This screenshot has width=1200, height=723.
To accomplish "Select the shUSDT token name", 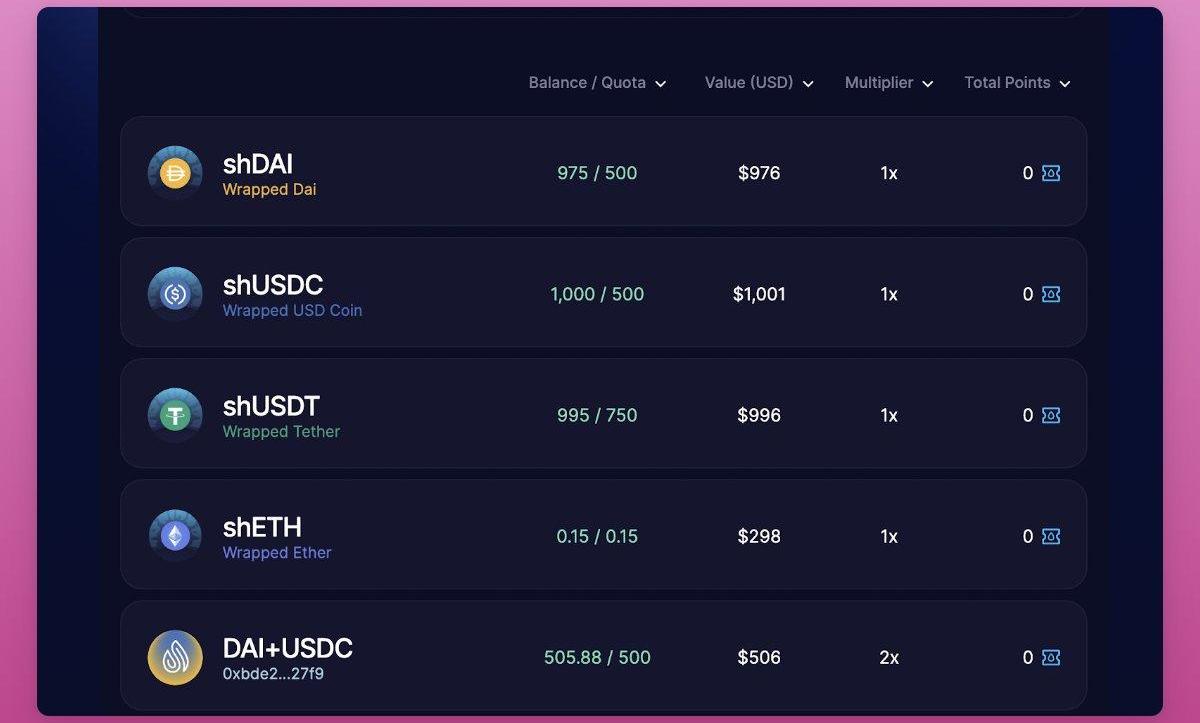I will click(271, 406).
